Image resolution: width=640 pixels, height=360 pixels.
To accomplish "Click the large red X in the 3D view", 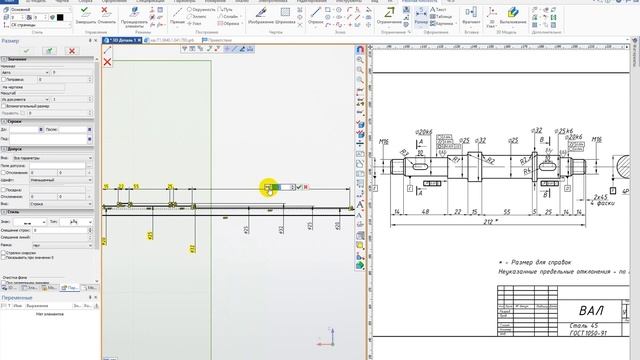I will click(x=107, y=62).
